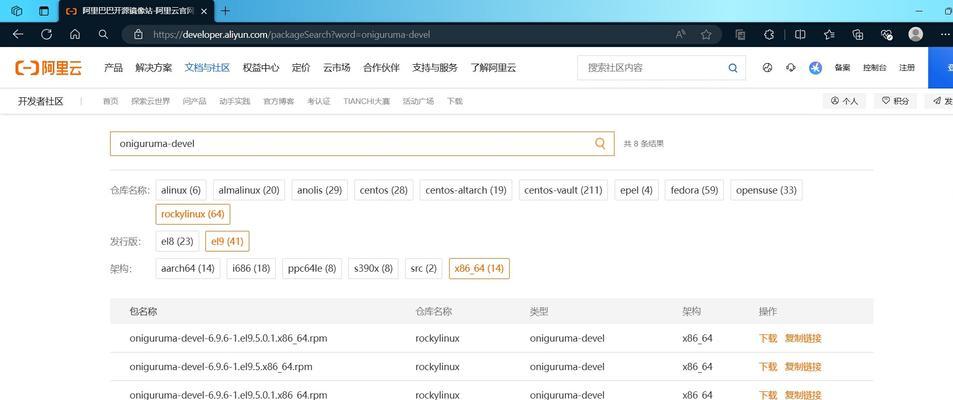Open the browser extensions puzzle icon

pyautogui.click(x=769, y=35)
